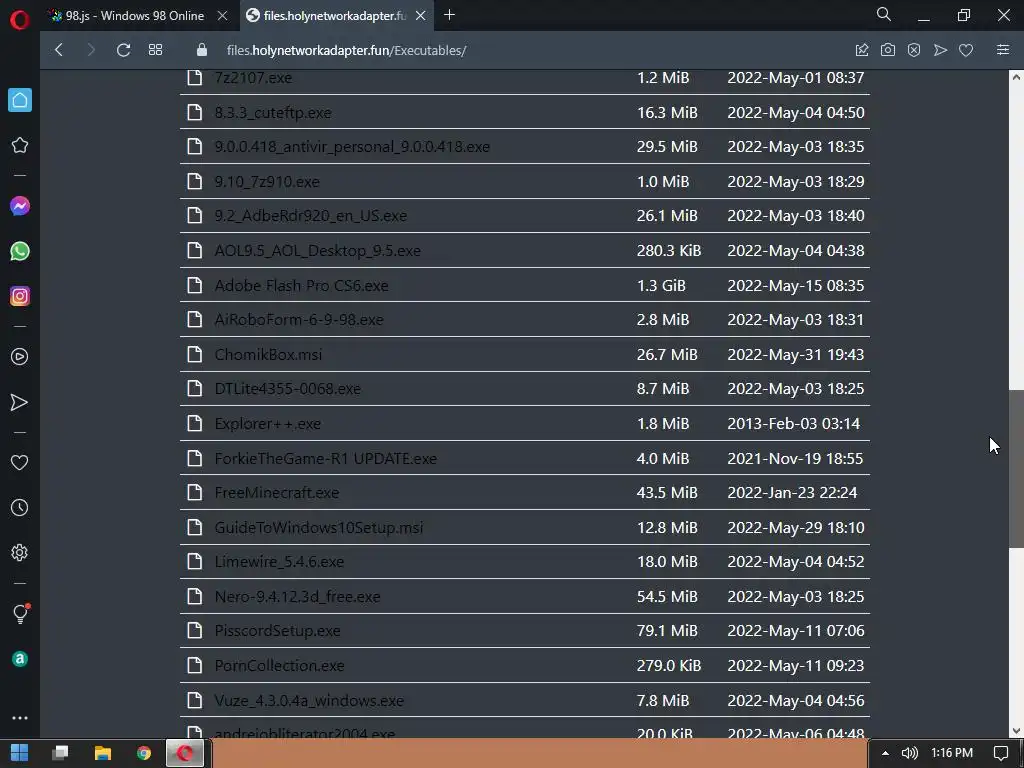Open the Opera home workspace icon in the sidebar

[x=20, y=100]
